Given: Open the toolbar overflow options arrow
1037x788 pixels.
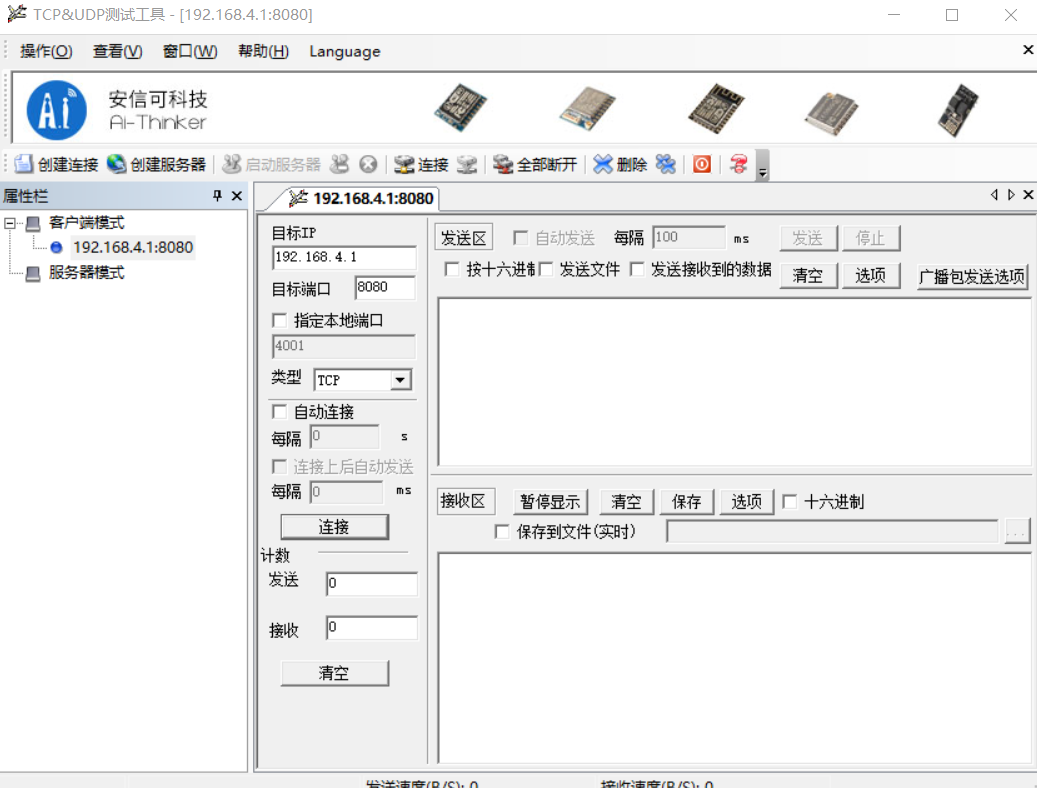Looking at the screenshot, I should (763, 165).
